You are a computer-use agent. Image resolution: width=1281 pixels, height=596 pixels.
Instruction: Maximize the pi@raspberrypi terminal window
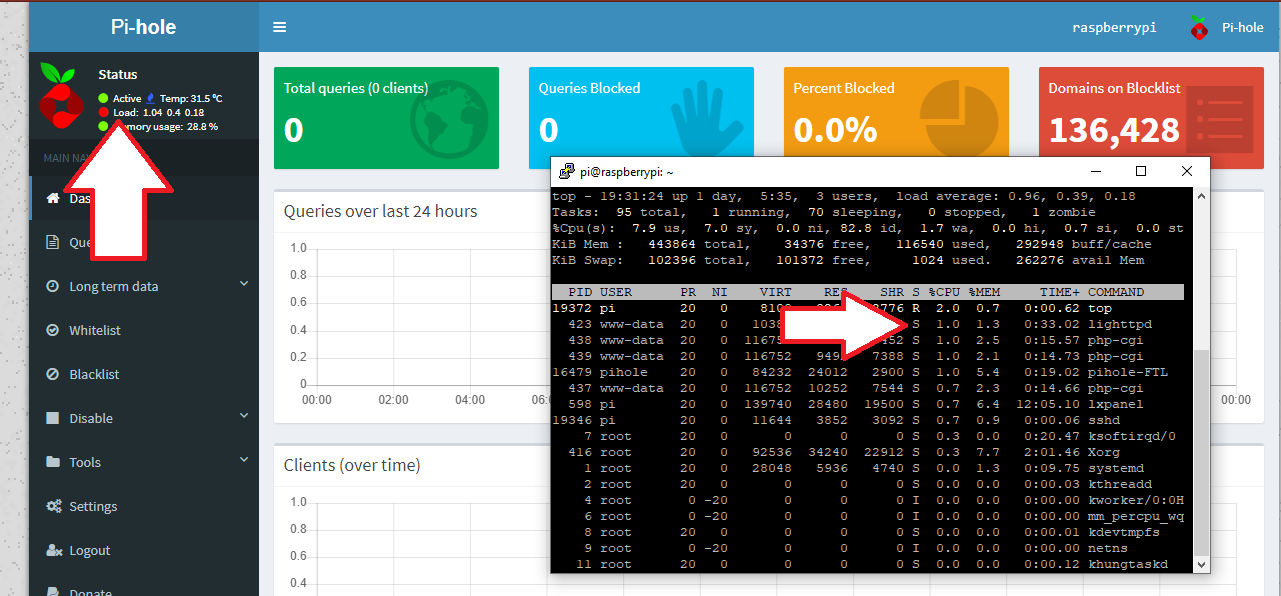pos(1141,171)
